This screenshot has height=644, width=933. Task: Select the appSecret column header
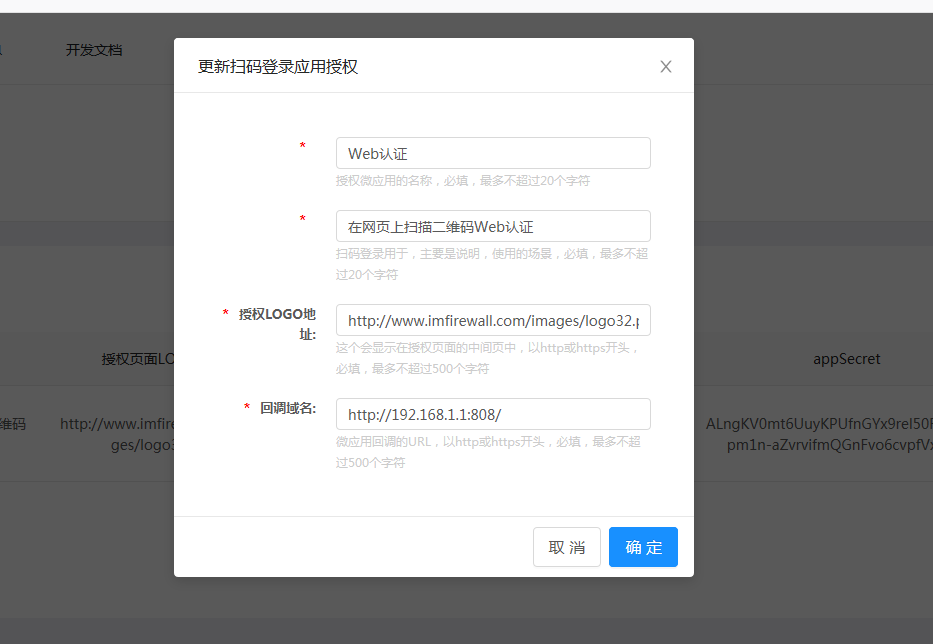(x=846, y=358)
